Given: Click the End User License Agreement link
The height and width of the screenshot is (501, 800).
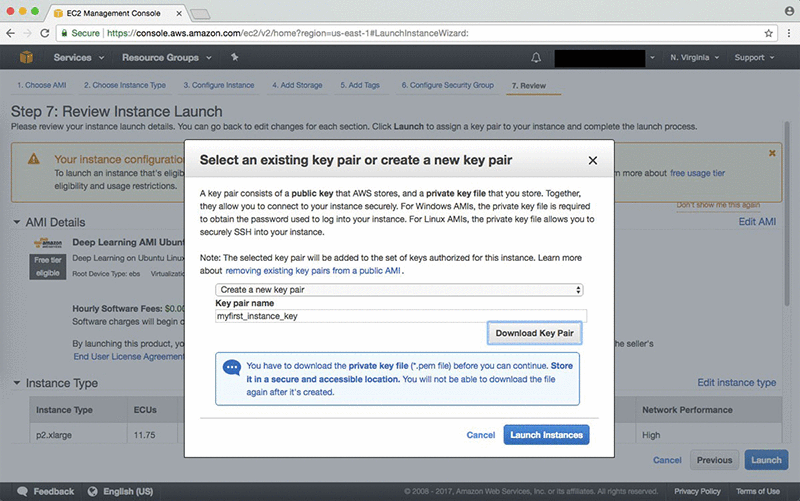Looking at the screenshot, I should click(x=129, y=357).
